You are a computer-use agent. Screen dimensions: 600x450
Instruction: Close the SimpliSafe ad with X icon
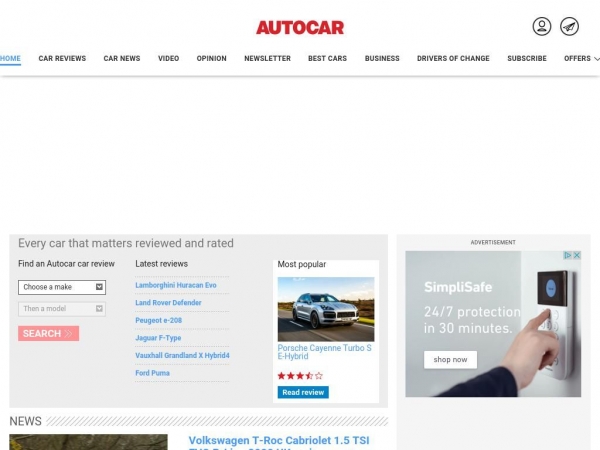[x=577, y=255]
